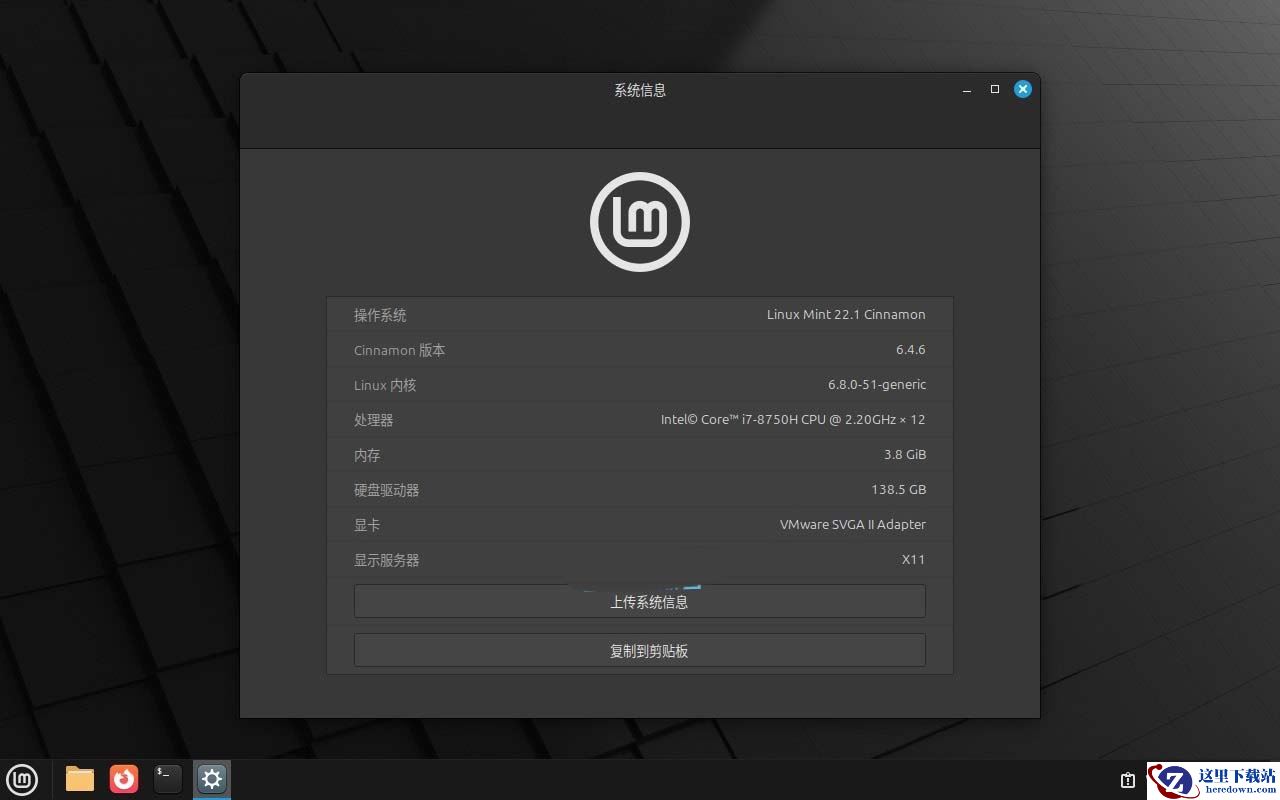Image resolution: width=1280 pixels, height=800 pixels.
Task: Click the Intel Core i7-8750H CPU value
Action: pos(793,420)
